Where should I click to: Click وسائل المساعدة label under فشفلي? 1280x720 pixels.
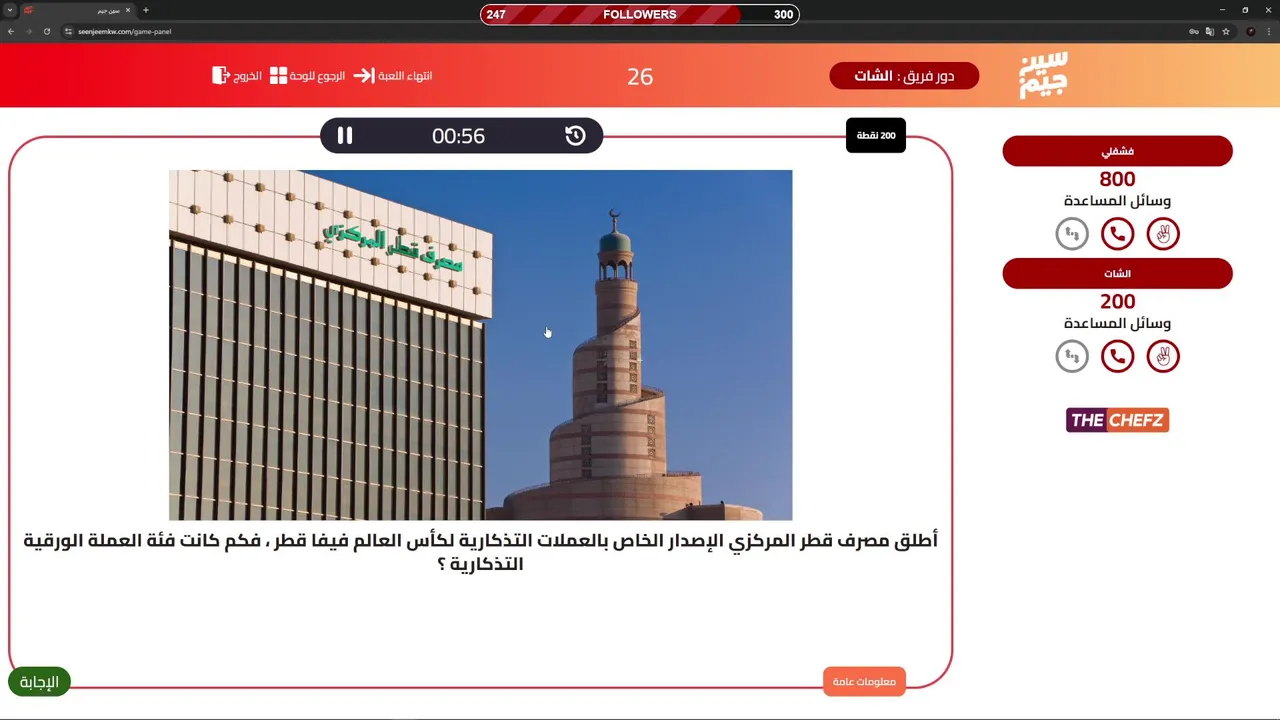pos(1117,201)
